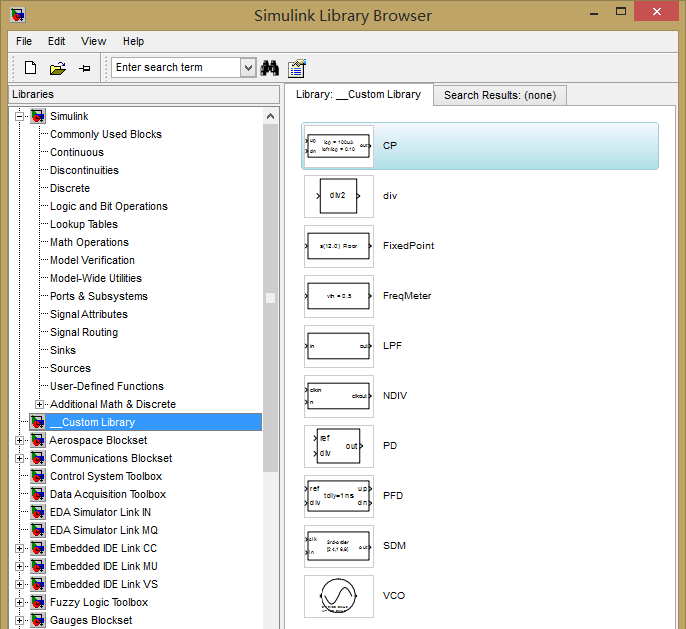Select the div block icon

pyautogui.click(x=339, y=196)
